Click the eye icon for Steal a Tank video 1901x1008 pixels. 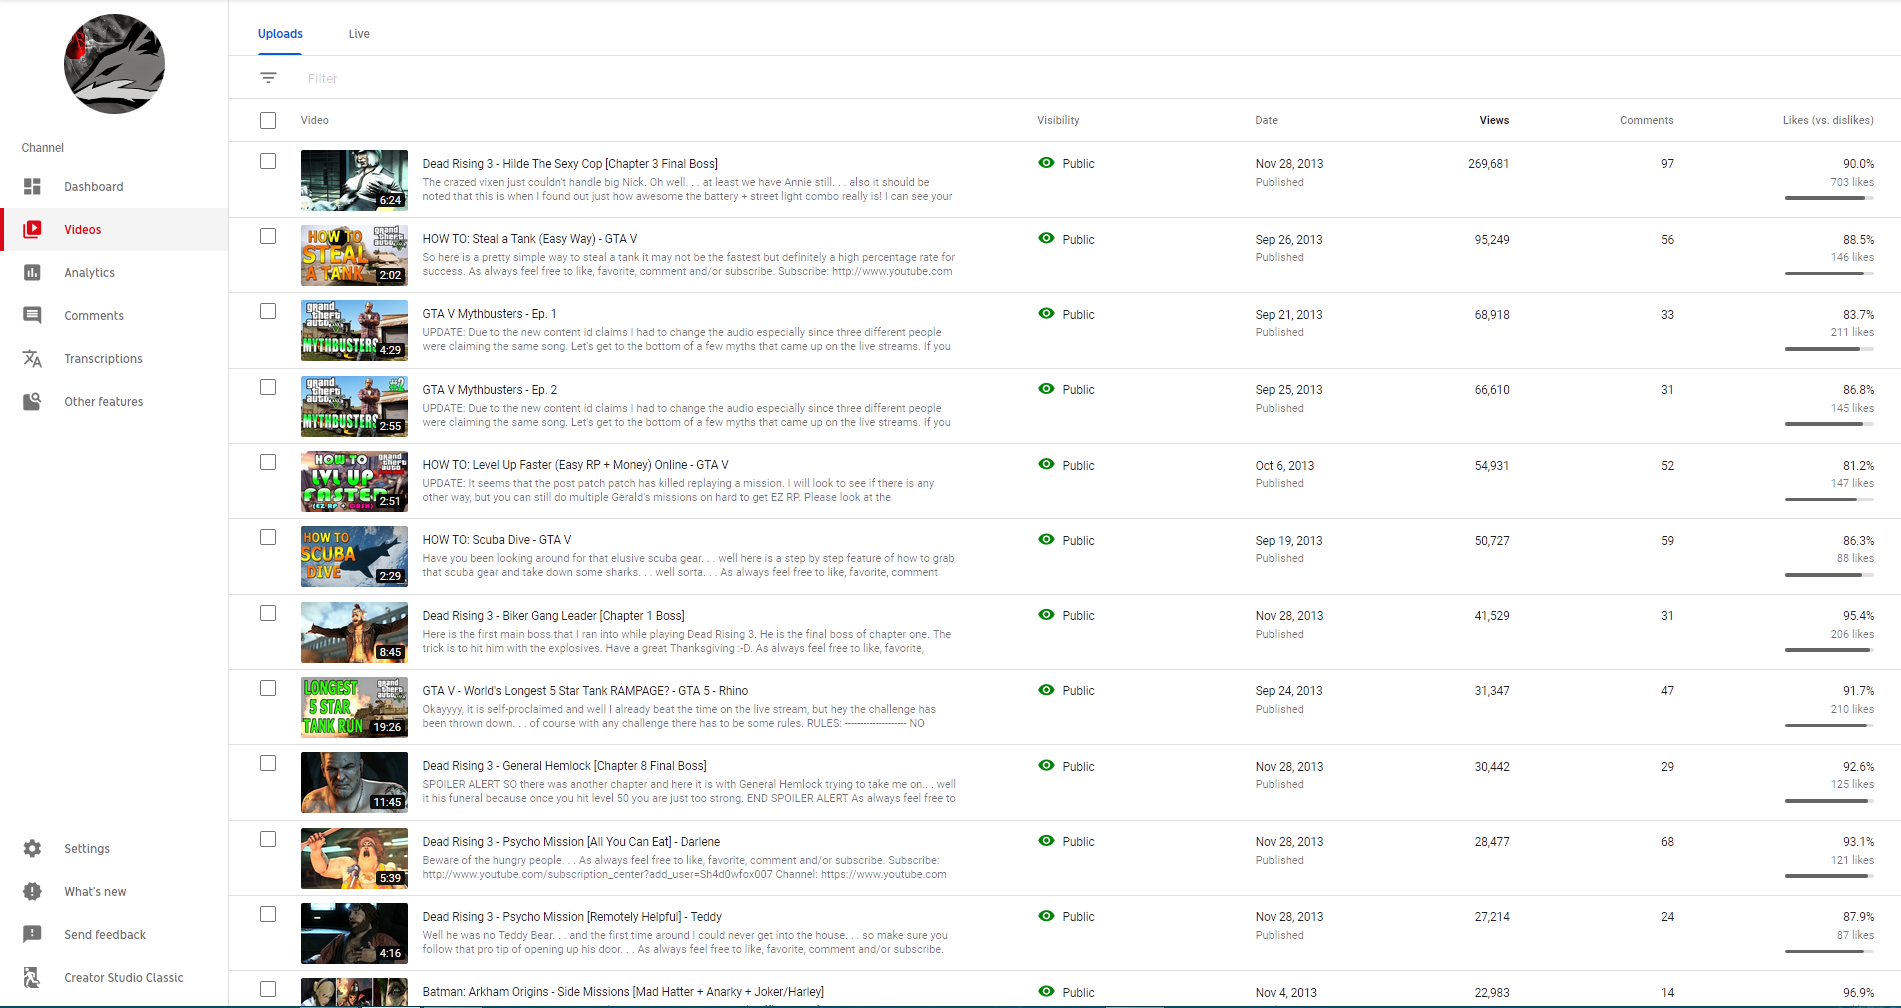pyautogui.click(x=1046, y=239)
